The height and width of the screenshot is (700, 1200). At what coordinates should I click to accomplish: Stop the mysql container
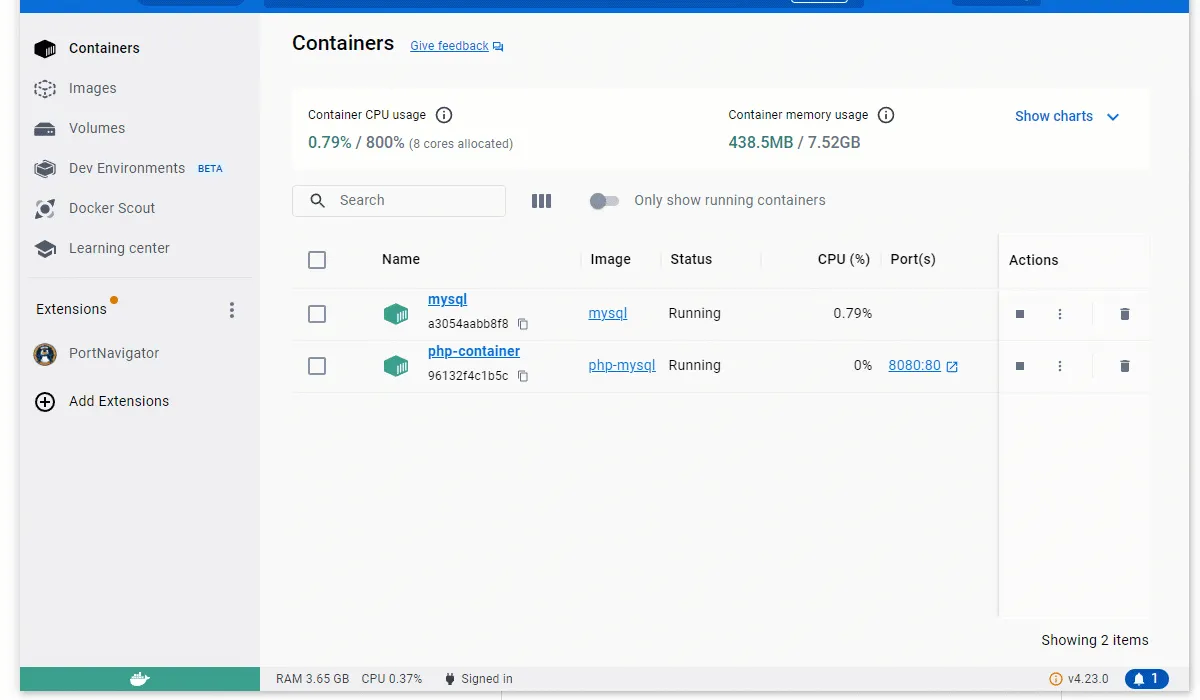(1019, 314)
